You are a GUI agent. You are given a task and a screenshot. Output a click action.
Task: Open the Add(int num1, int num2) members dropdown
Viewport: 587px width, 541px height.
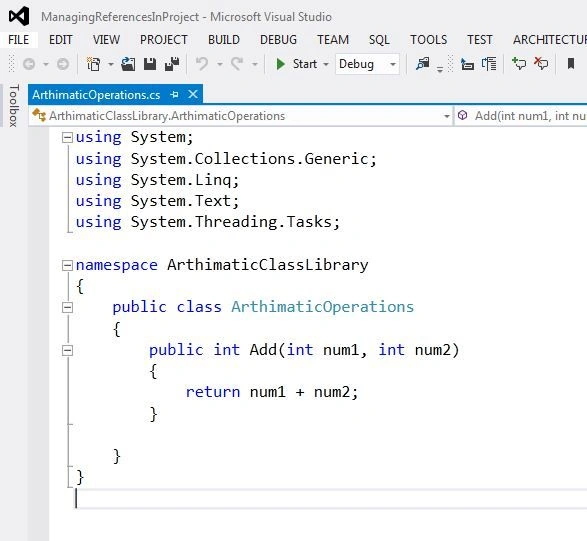point(521,116)
